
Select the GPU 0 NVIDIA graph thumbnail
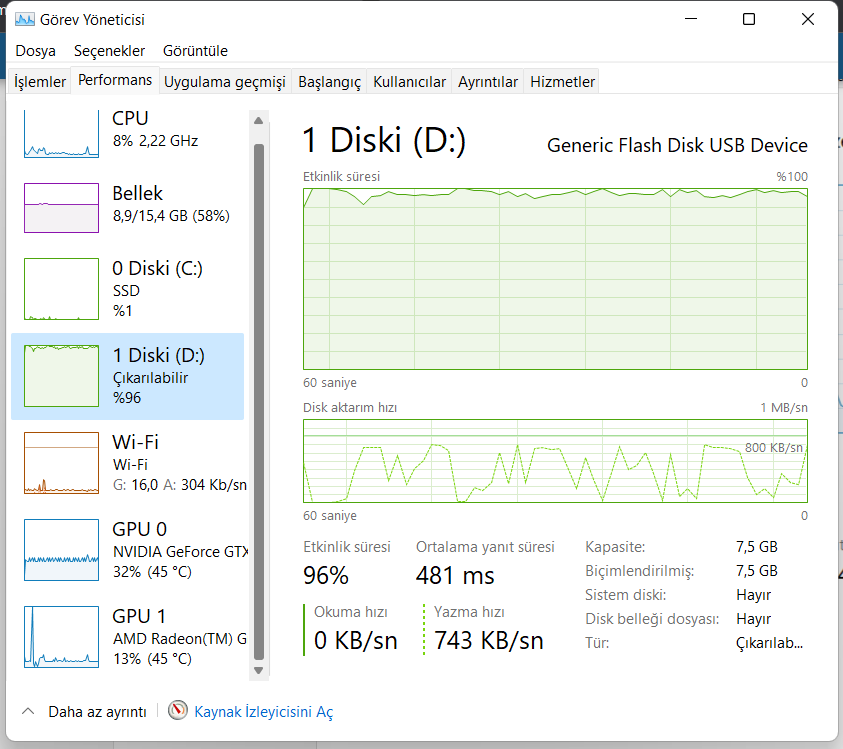point(61,550)
